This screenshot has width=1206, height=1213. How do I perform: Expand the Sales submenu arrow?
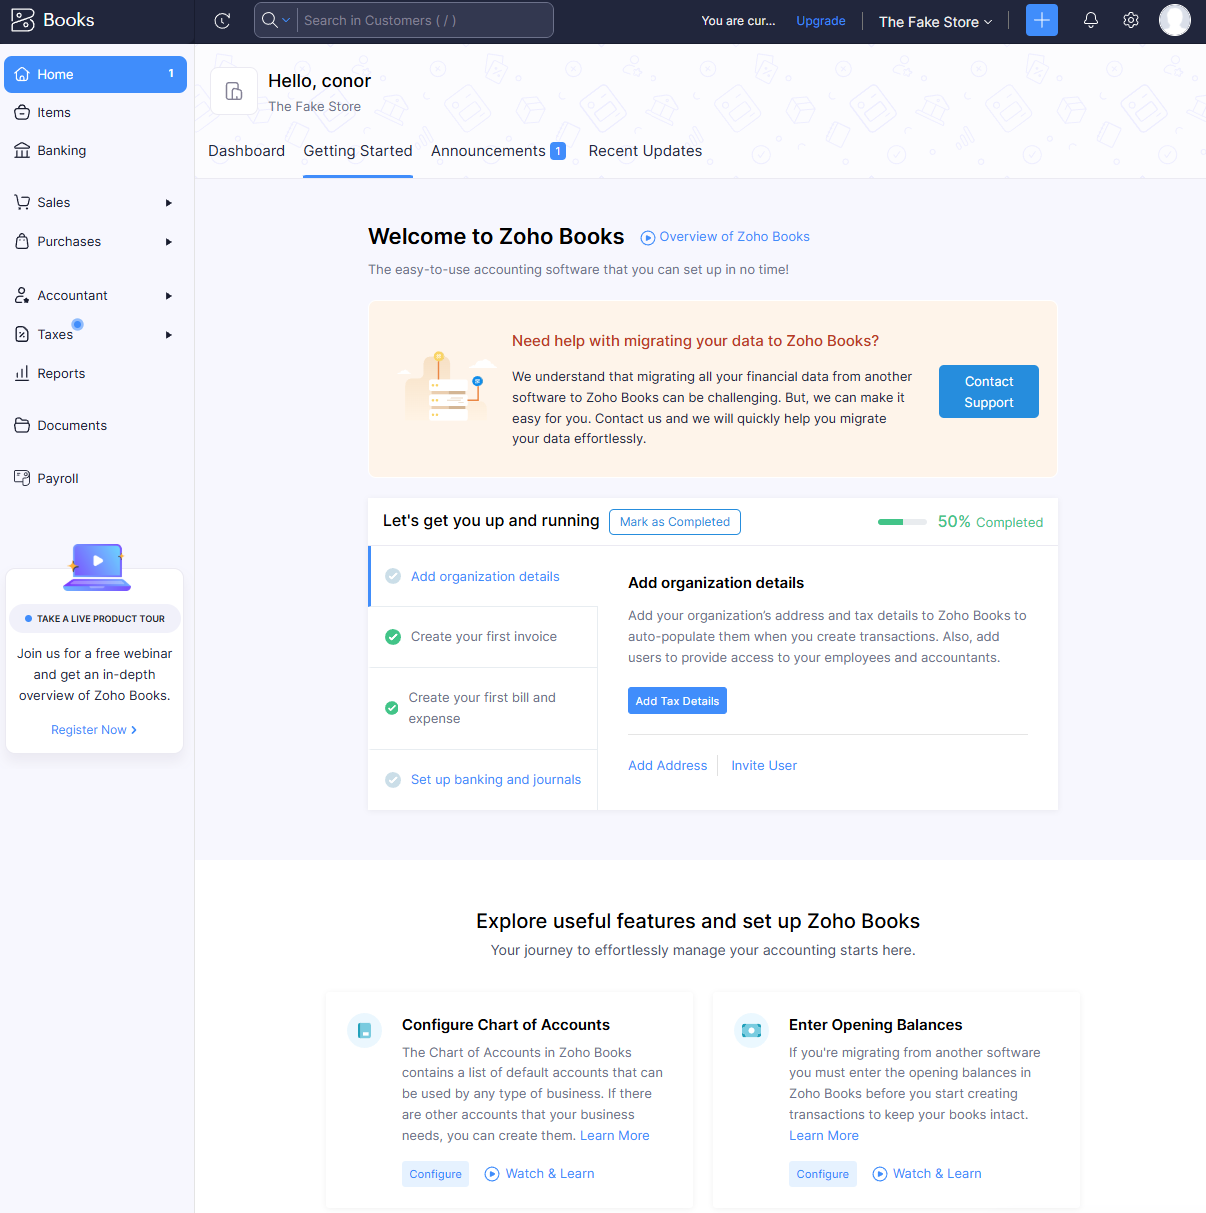[x=169, y=203]
